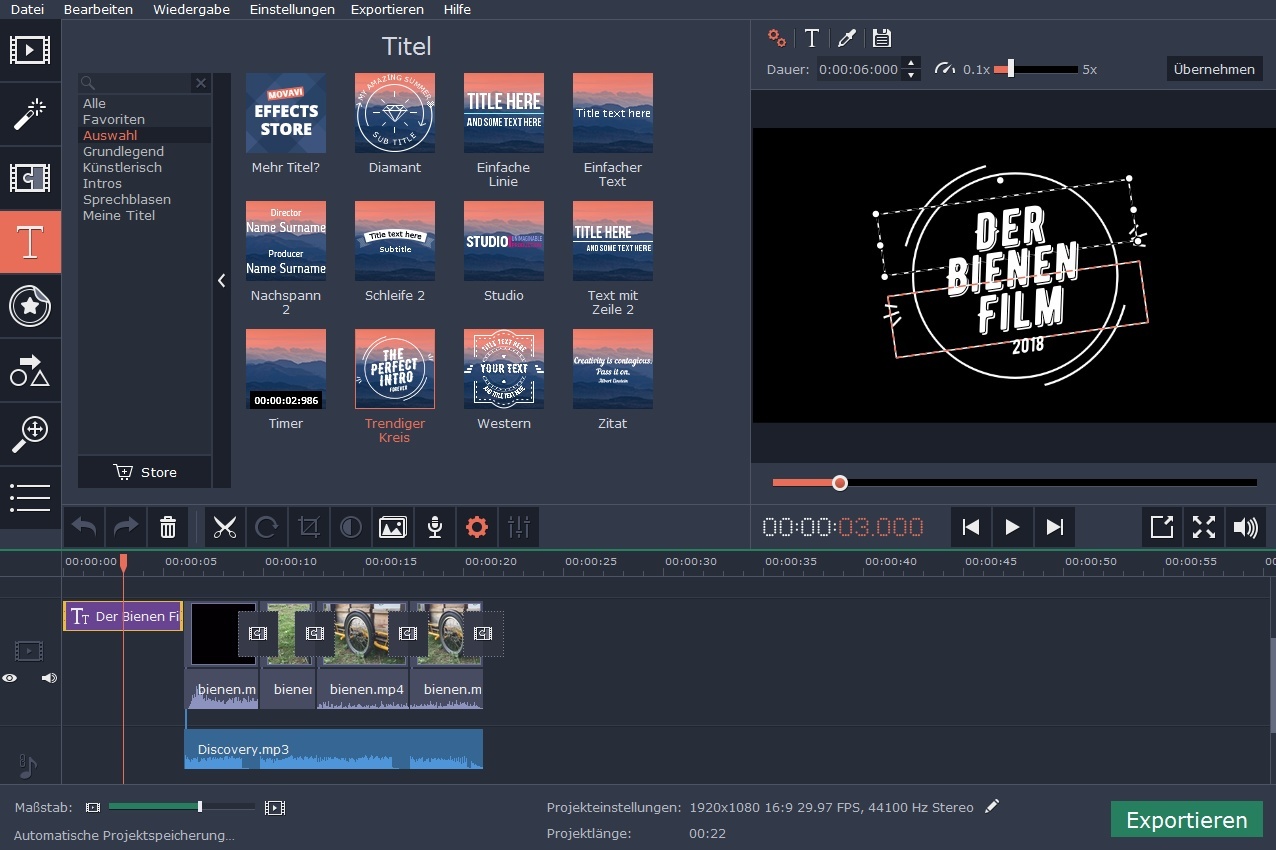Delete clip with trash can icon

coord(168,527)
